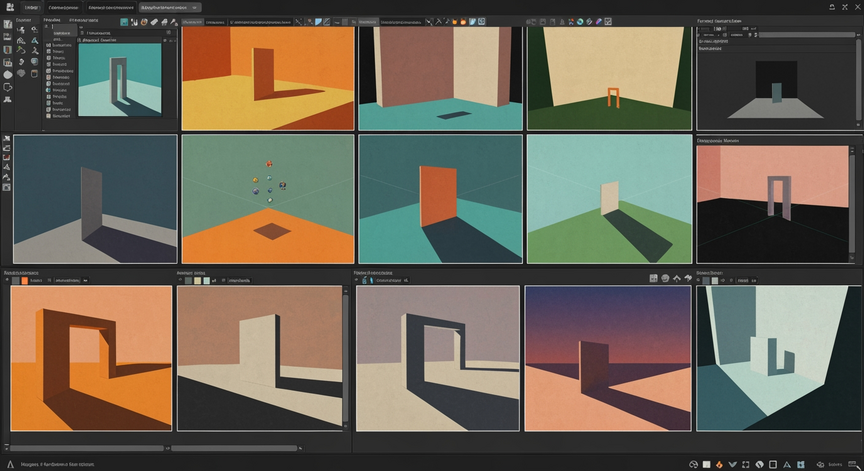The width and height of the screenshot is (864, 471).
Task: Click the vertical scrollbar in top-right properties panel
Action: [x=858, y=80]
